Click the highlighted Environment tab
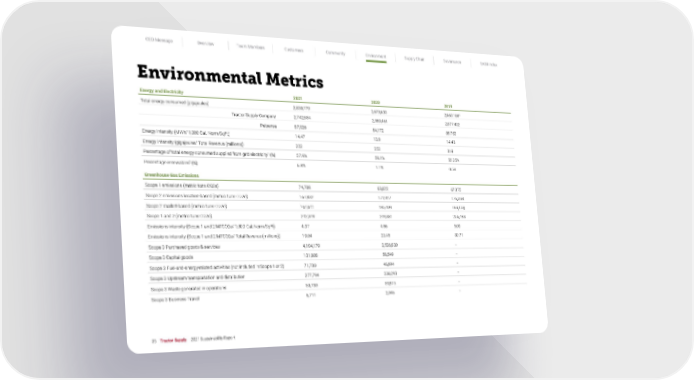694x380 pixels. (x=376, y=56)
